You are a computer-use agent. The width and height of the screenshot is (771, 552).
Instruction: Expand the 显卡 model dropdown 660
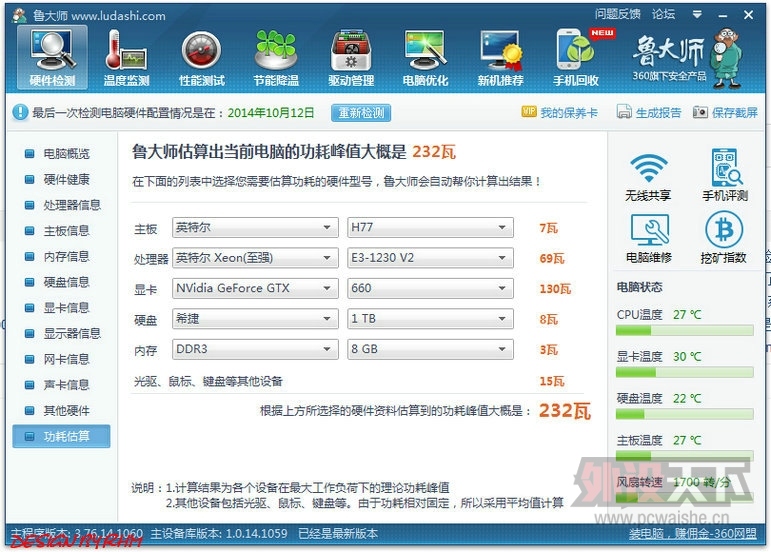coord(430,288)
